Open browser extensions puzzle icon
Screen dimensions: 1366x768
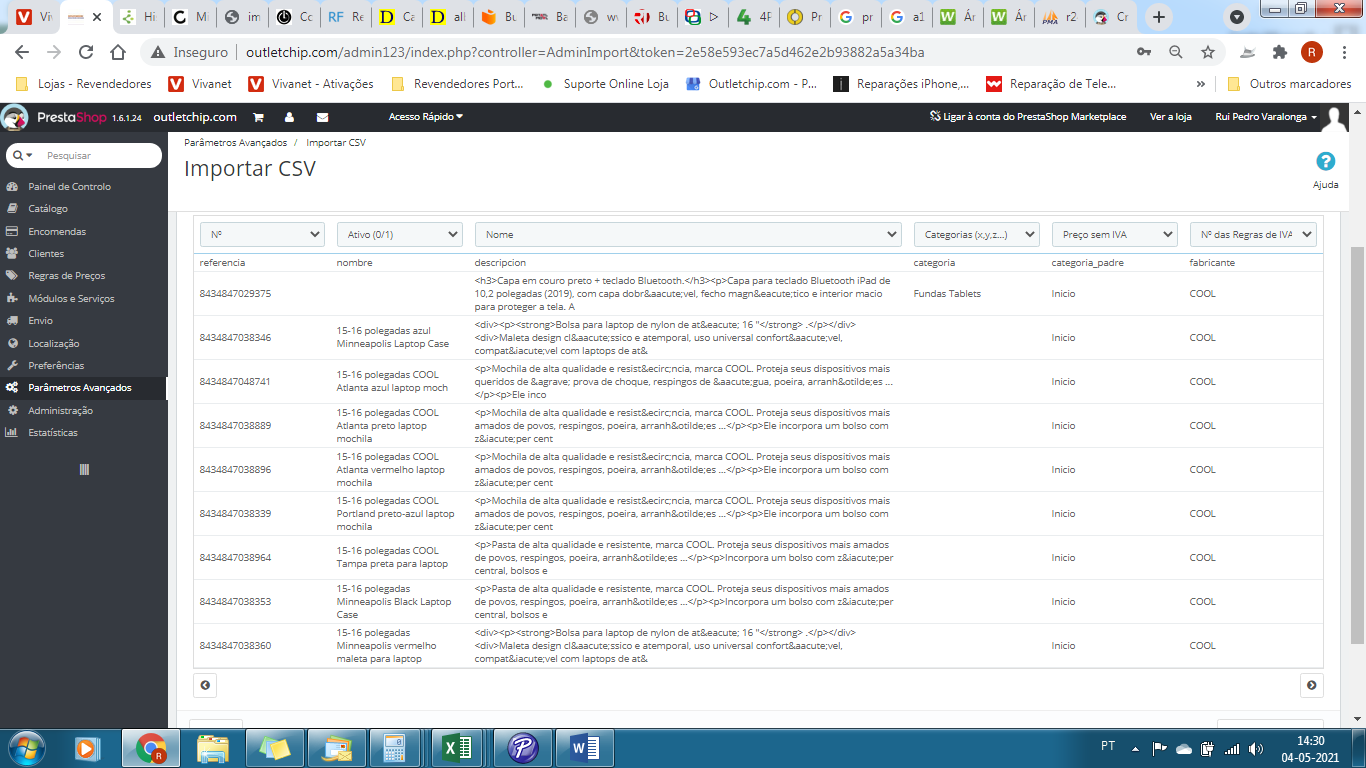click(x=1279, y=52)
